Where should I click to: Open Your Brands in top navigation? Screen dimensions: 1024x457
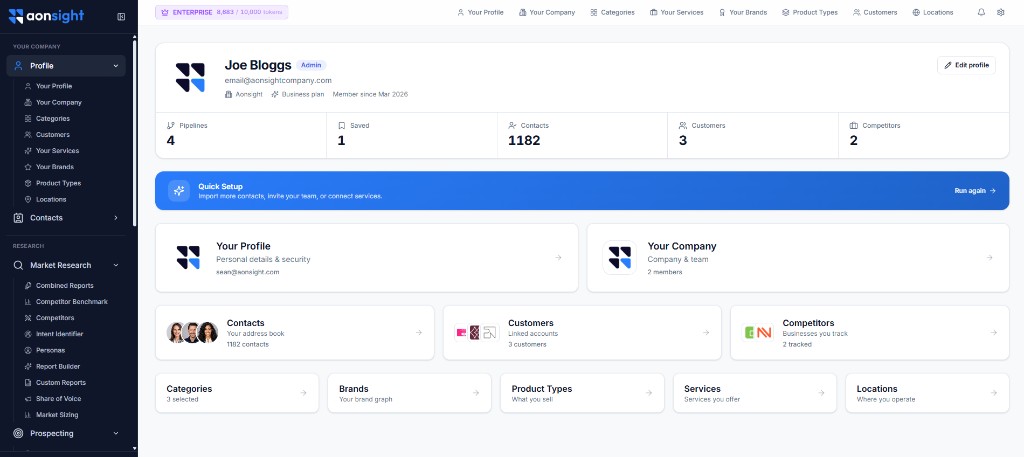tap(743, 12)
